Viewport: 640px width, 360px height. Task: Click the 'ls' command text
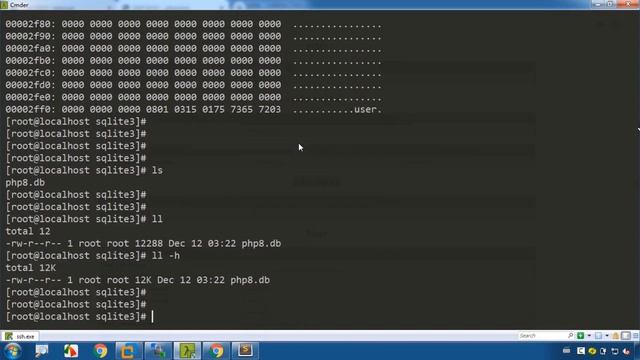157,171
